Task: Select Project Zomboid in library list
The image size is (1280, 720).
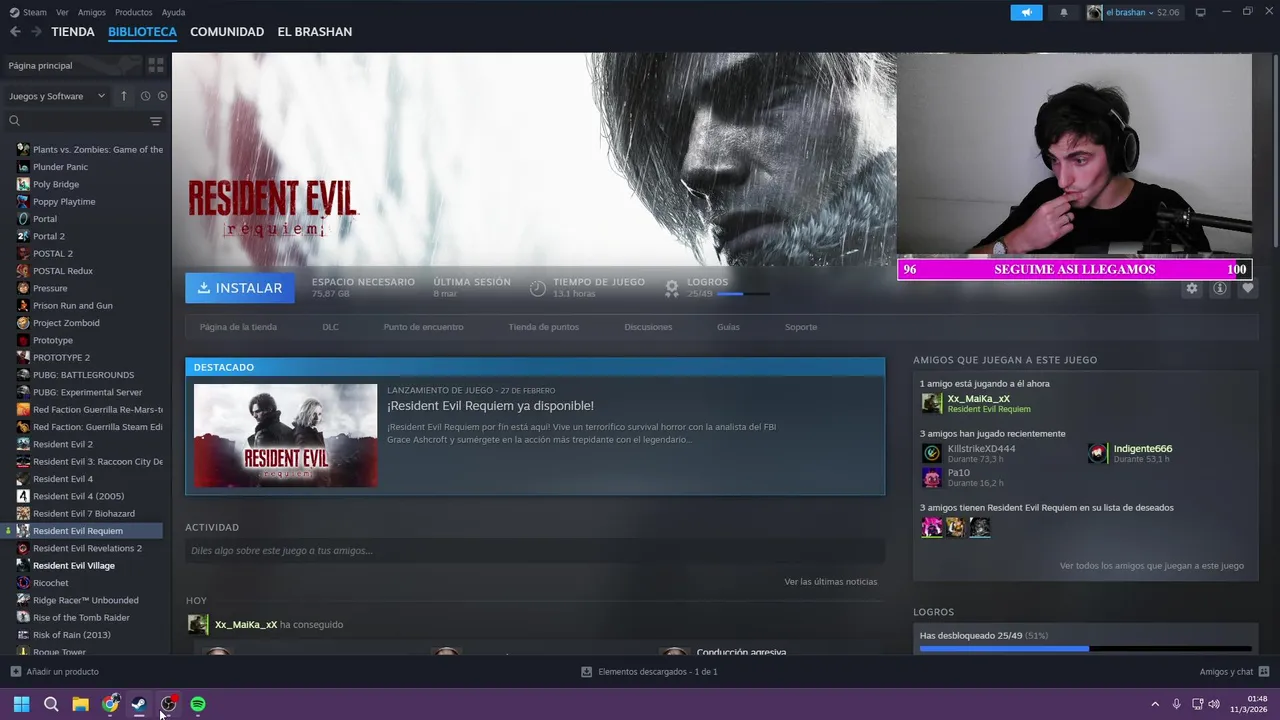Action: (66, 323)
